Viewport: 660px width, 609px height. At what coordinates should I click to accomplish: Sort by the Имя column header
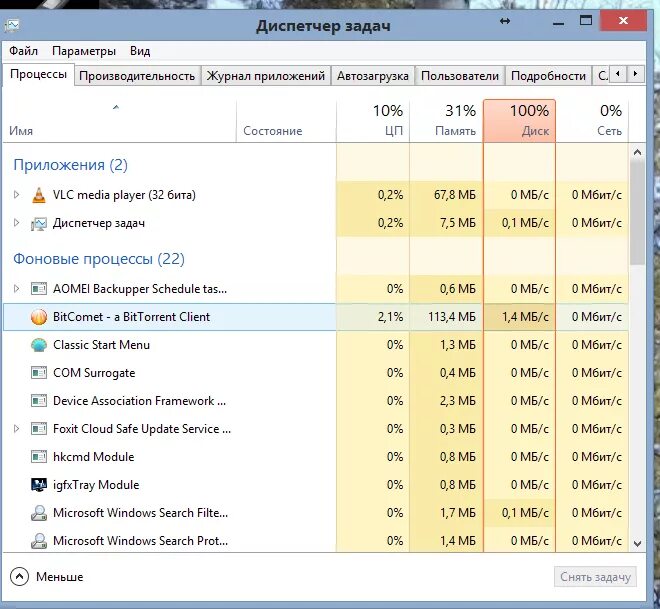point(120,121)
